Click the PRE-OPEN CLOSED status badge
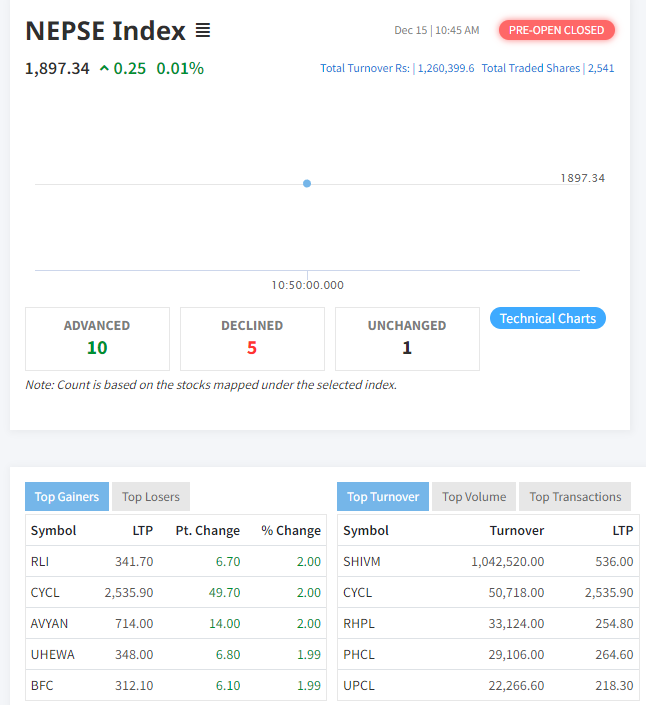646x705 pixels. 556,30
